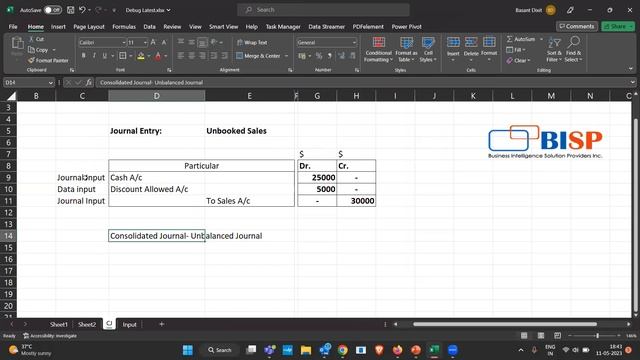
Task: Apply Percent Style
Action: [x=319, y=56]
